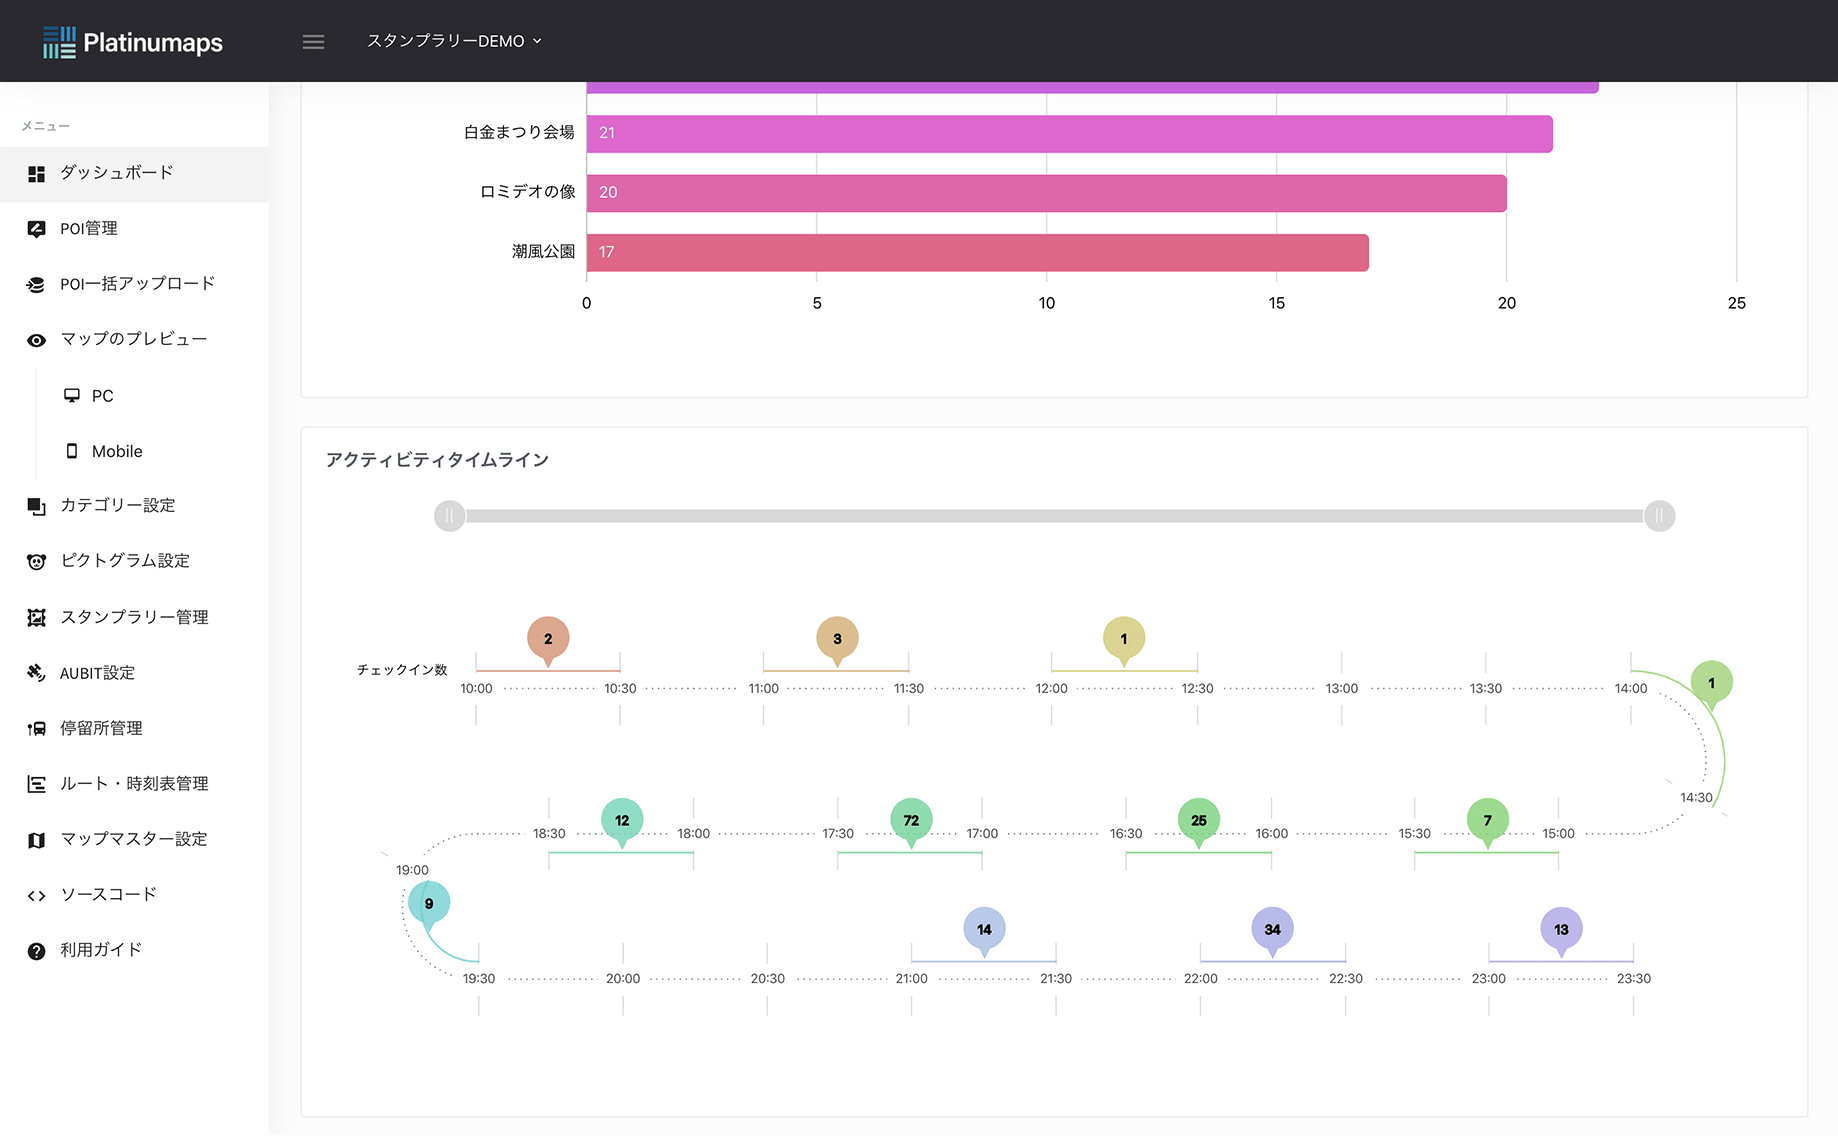Open the PC map preview
Image resolution: width=1838 pixels, height=1136 pixels.
[x=102, y=396]
